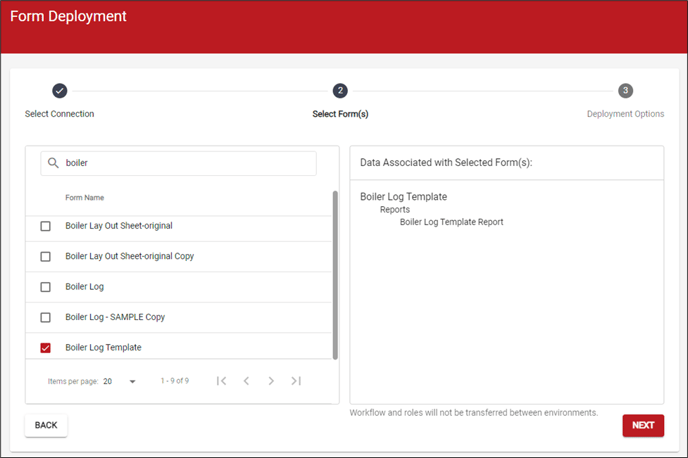
Task: Check Boiler Log - SAMPLE Copy checkbox
Action: coord(45,317)
